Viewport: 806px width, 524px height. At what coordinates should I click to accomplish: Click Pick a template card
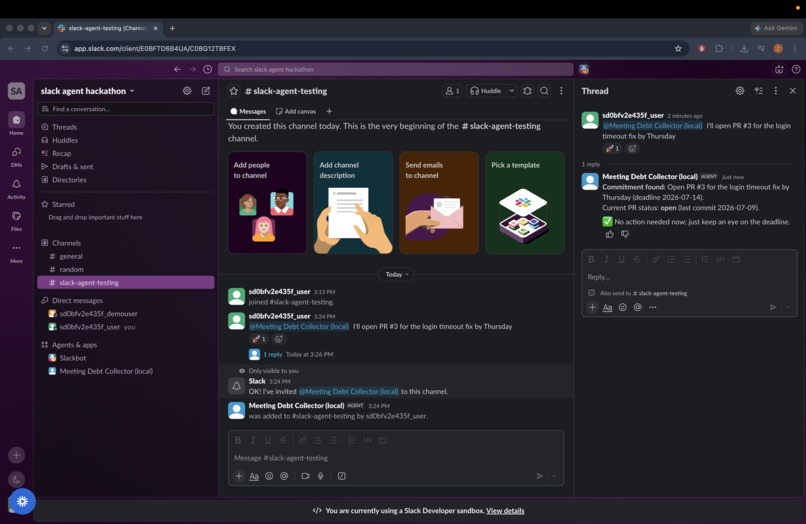(525, 203)
